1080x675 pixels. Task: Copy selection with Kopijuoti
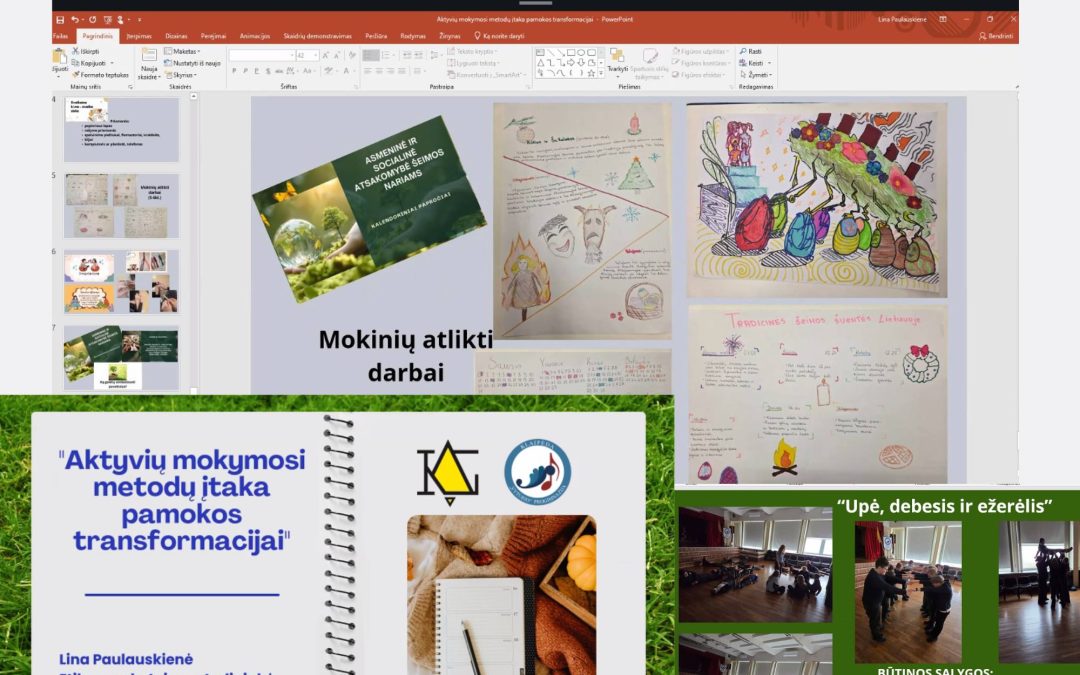90,63
